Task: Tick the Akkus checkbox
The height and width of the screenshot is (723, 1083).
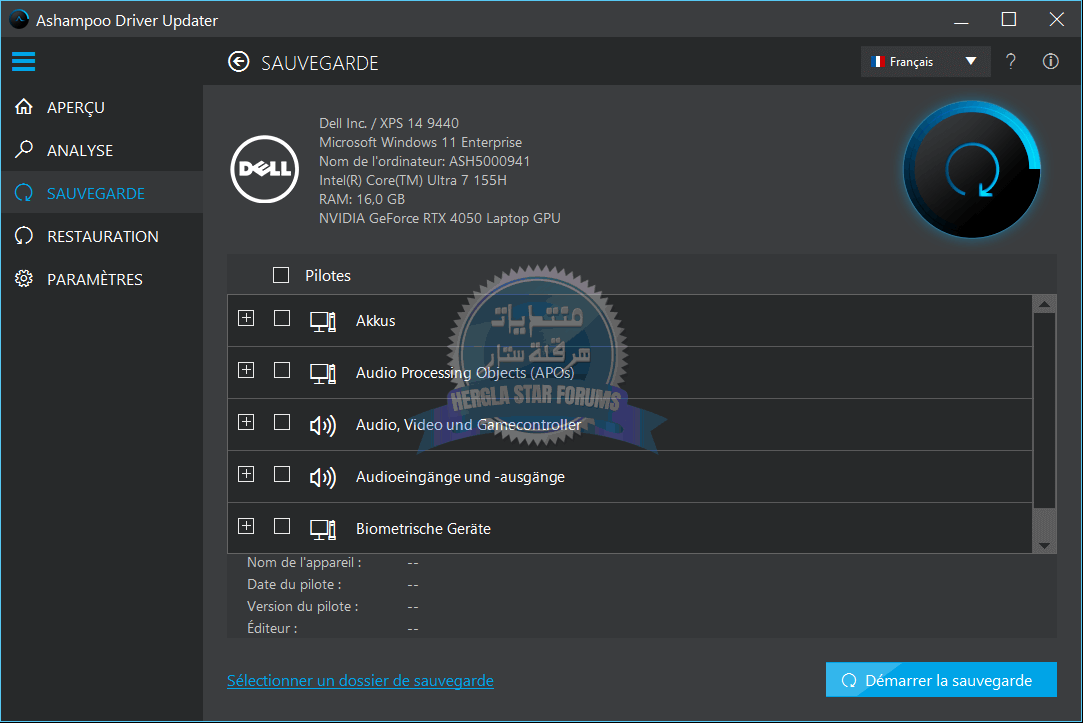Action: tap(282, 318)
